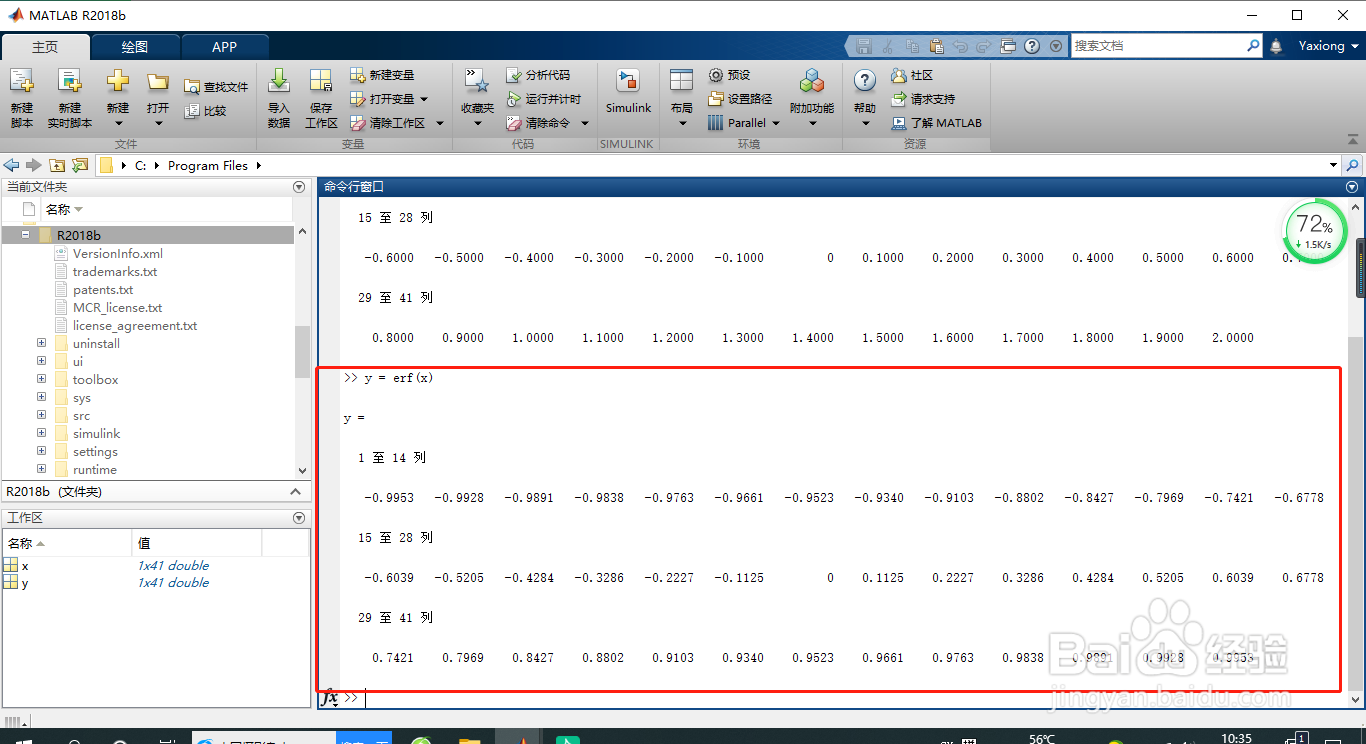Click 设置路径 (Set Path)
This screenshot has height=744, width=1366.
740,99
